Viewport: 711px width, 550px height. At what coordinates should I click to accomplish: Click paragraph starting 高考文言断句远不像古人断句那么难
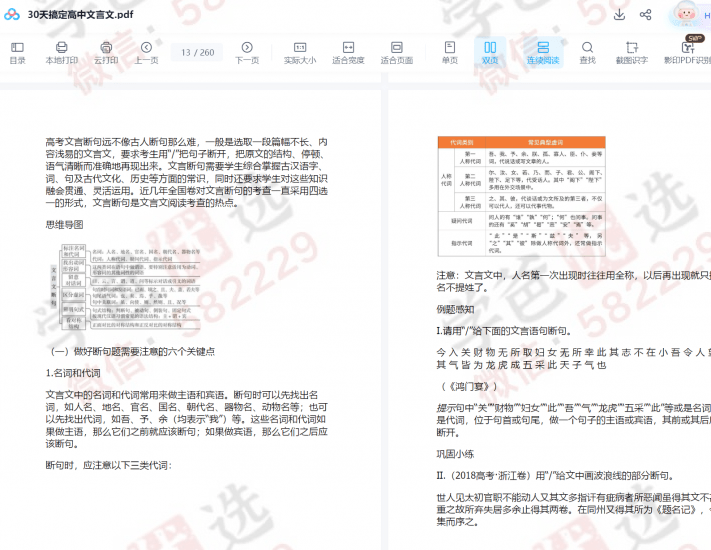[x=186, y=172]
